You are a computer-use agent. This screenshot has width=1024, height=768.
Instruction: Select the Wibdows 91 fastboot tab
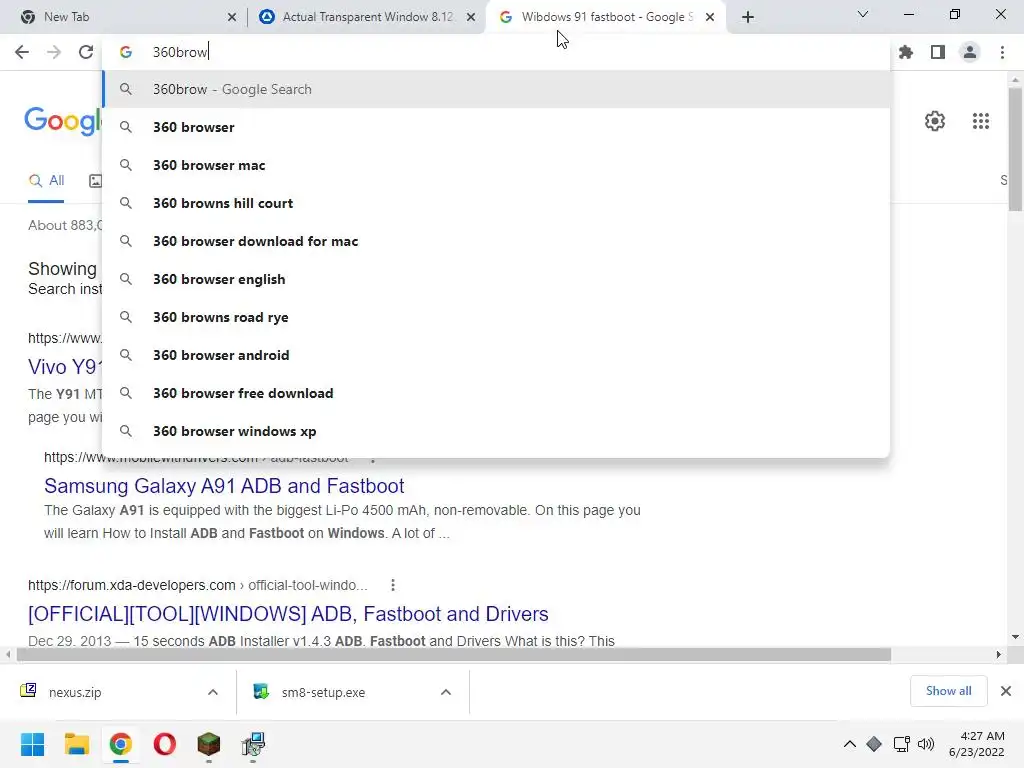[604, 17]
